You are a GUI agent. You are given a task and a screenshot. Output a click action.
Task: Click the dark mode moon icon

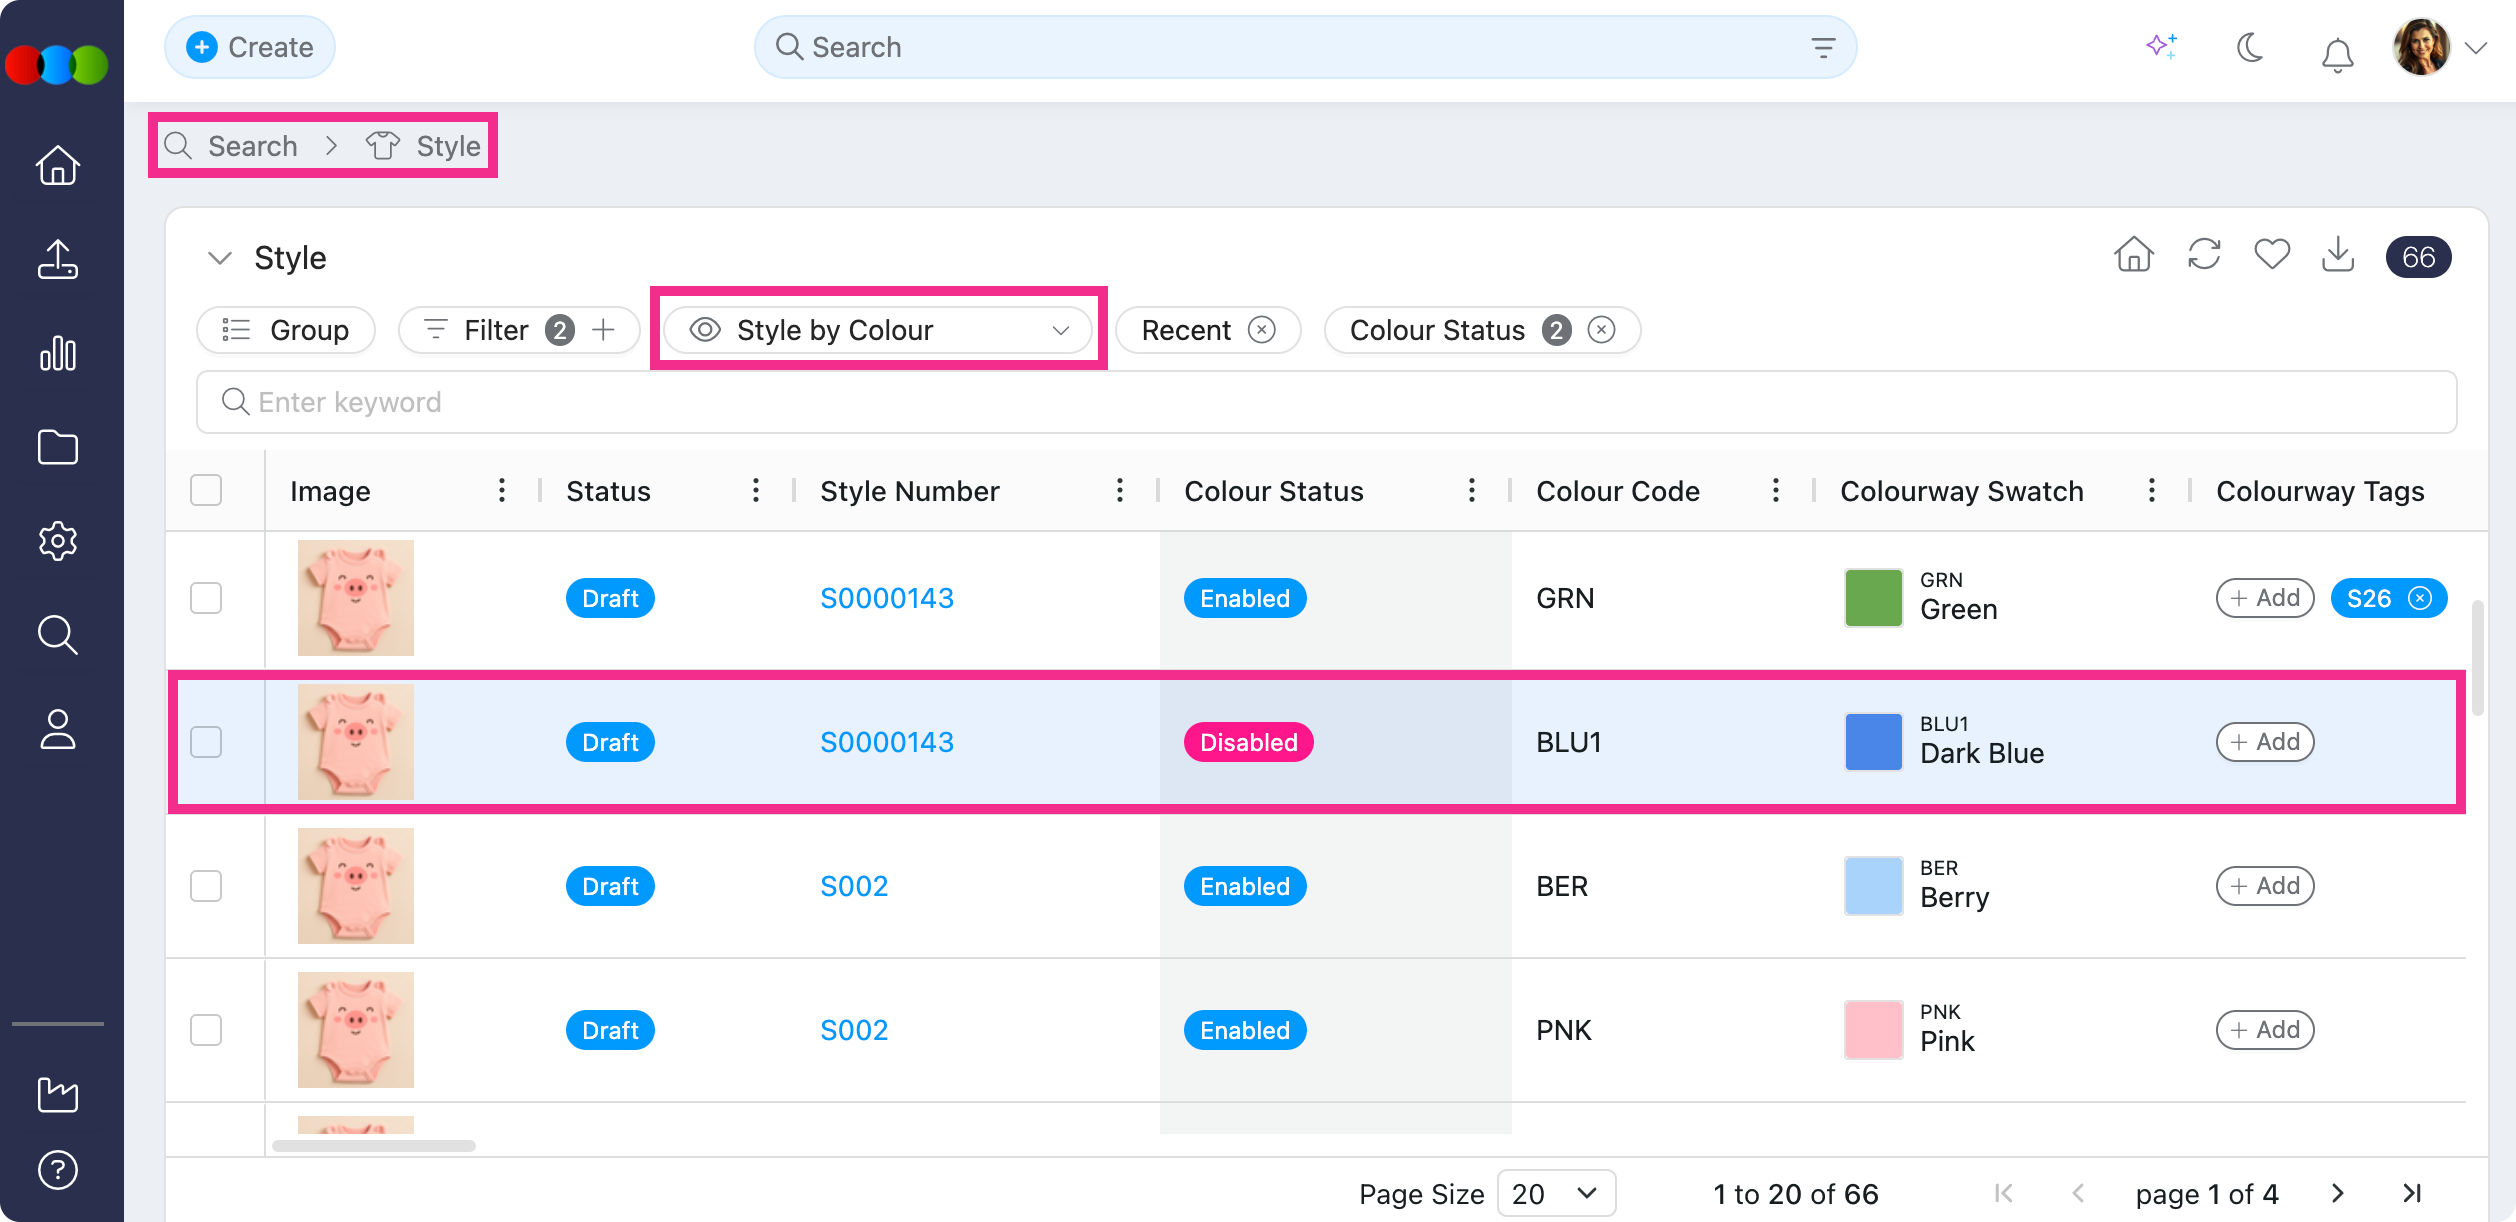[x=2250, y=47]
